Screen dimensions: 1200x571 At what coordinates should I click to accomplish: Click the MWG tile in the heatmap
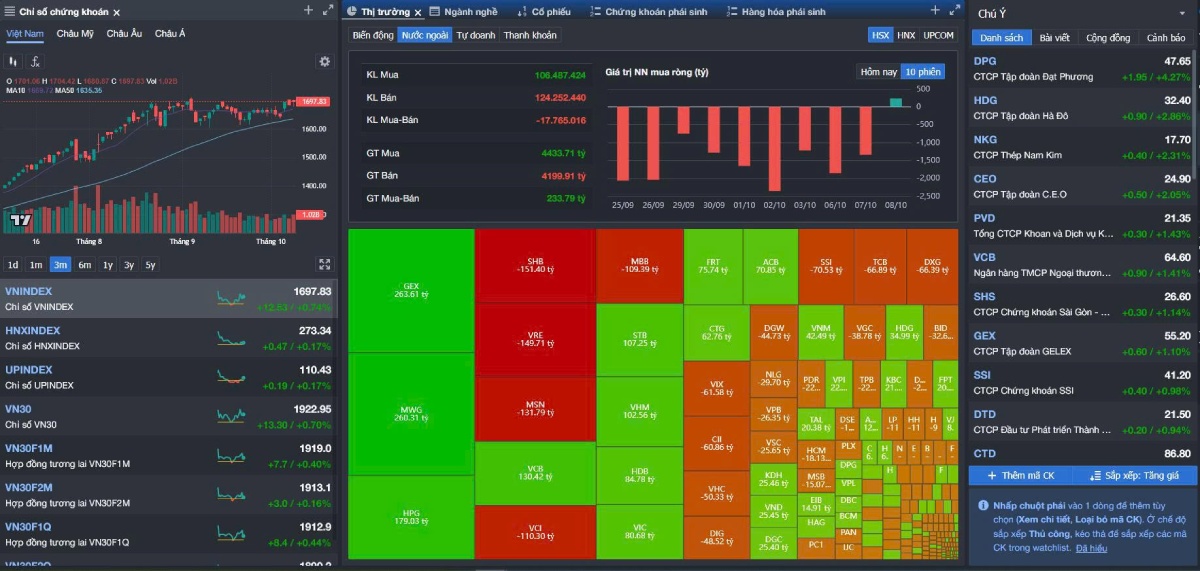coord(411,414)
